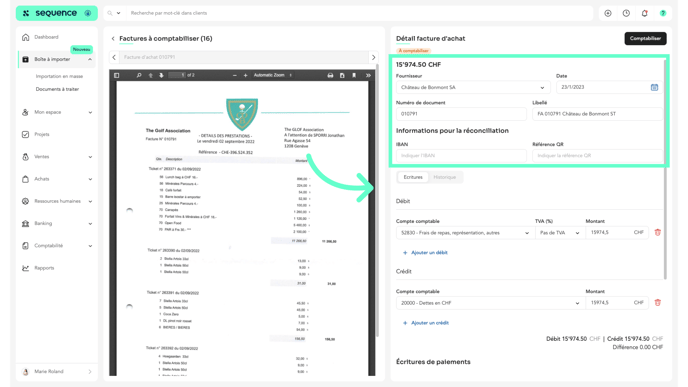
Task: Show next invoice with right chevron
Action: [x=373, y=57]
